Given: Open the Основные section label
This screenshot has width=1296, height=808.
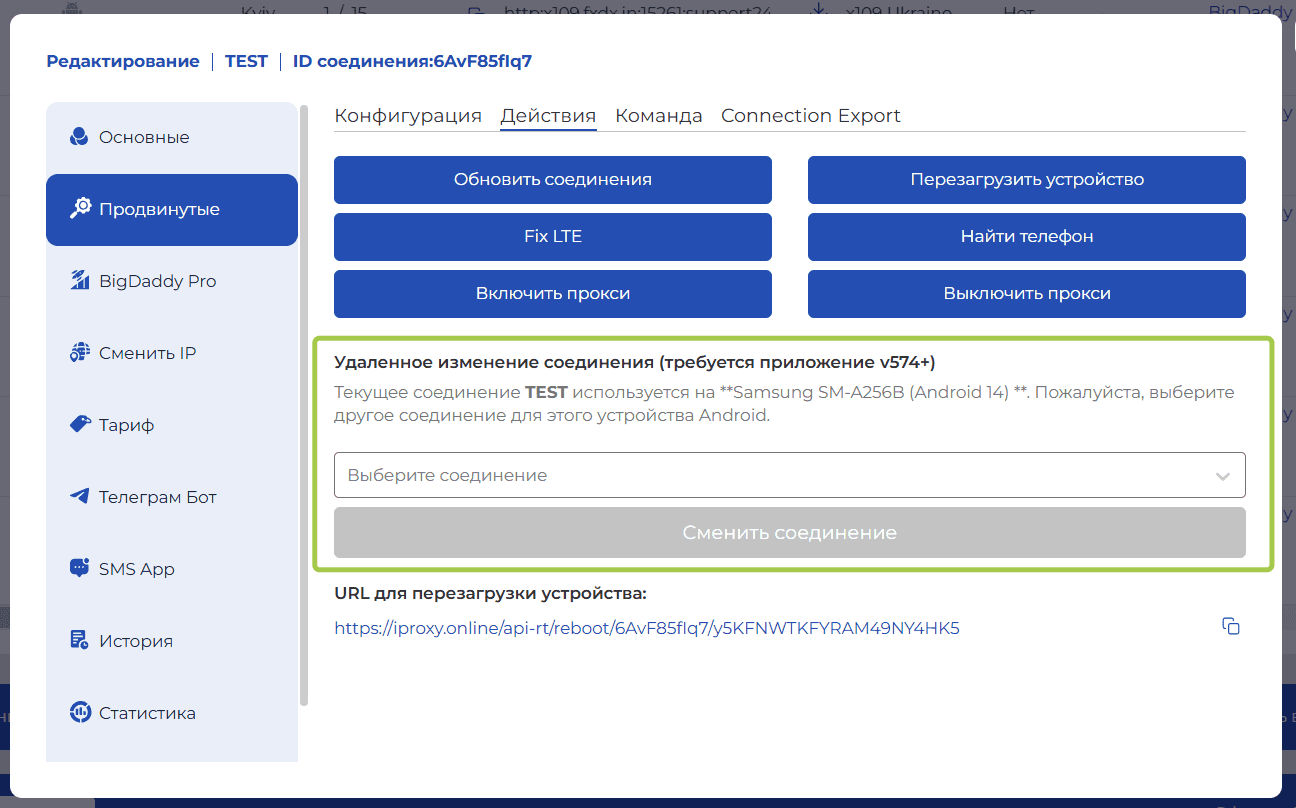Looking at the screenshot, I should point(144,137).
